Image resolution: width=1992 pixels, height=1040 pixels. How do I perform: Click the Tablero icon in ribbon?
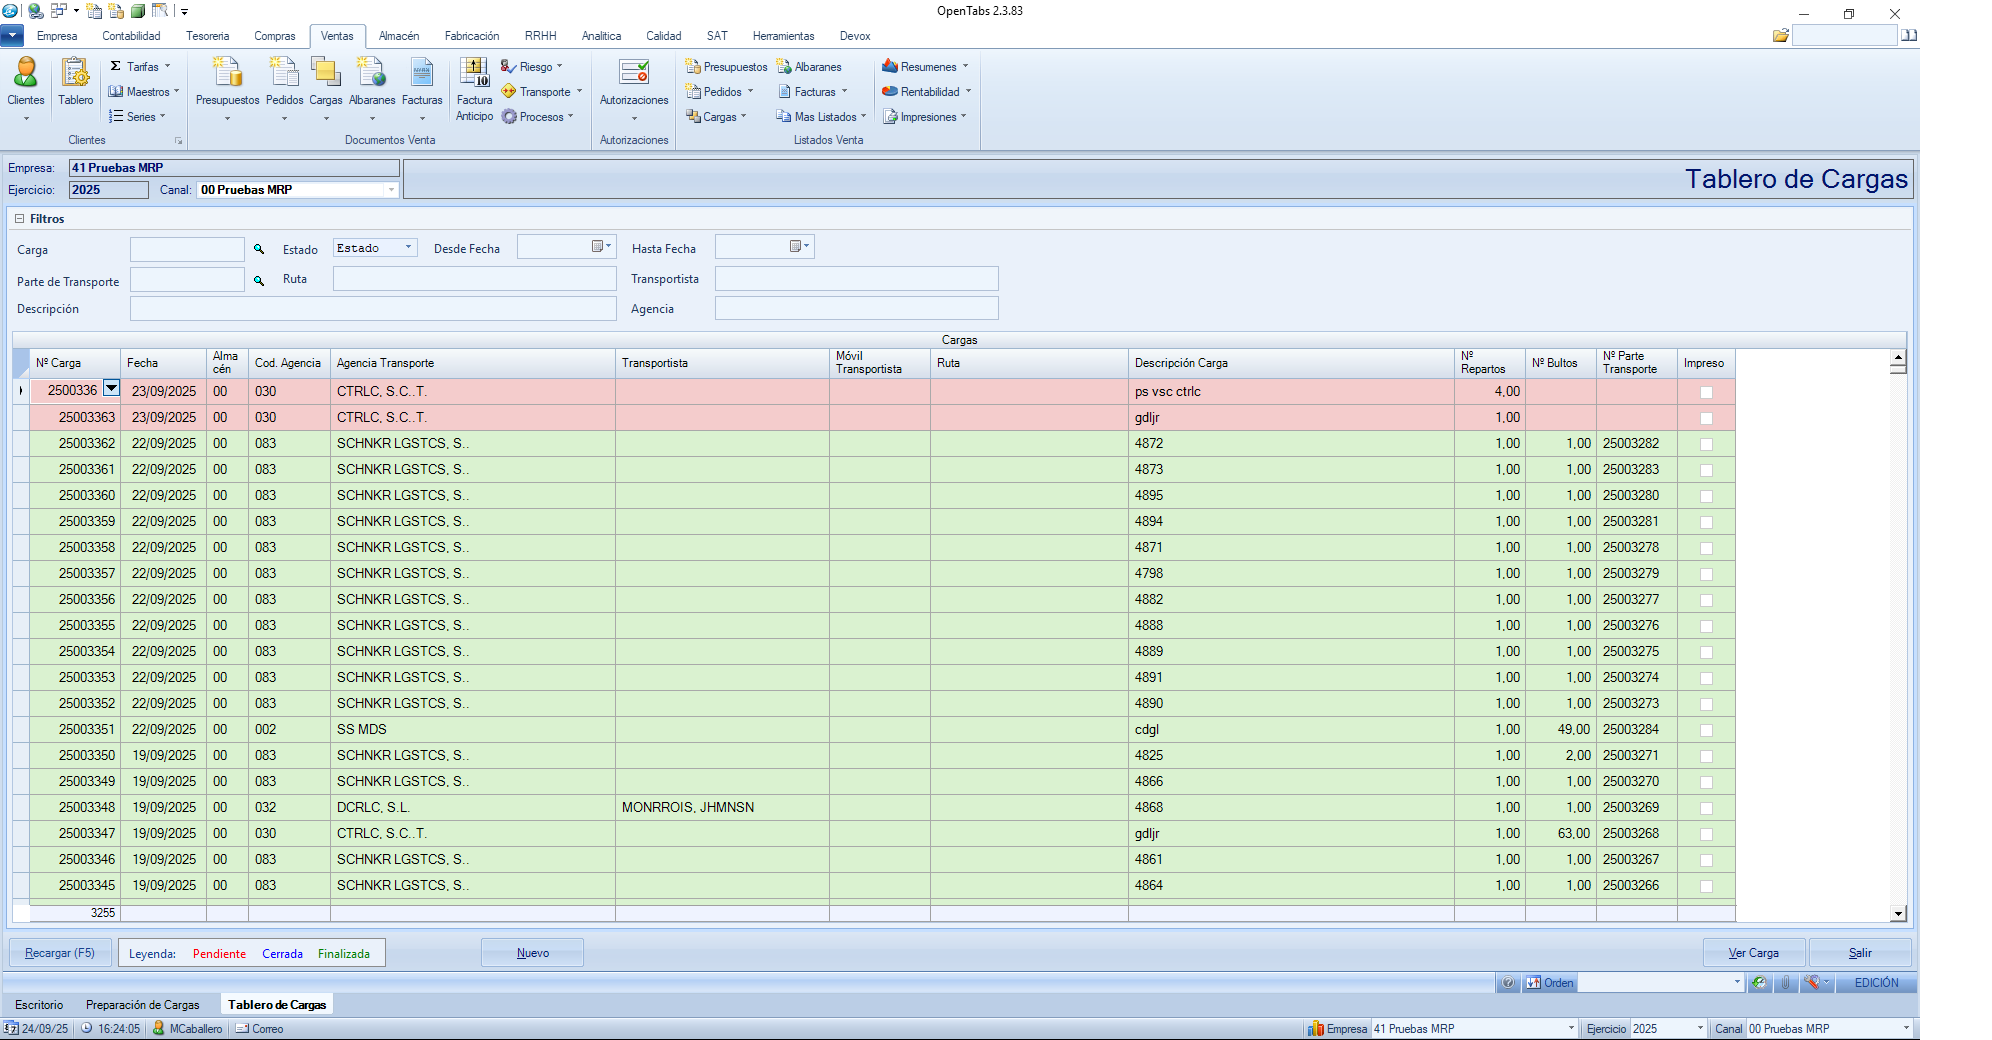[75, 80]
